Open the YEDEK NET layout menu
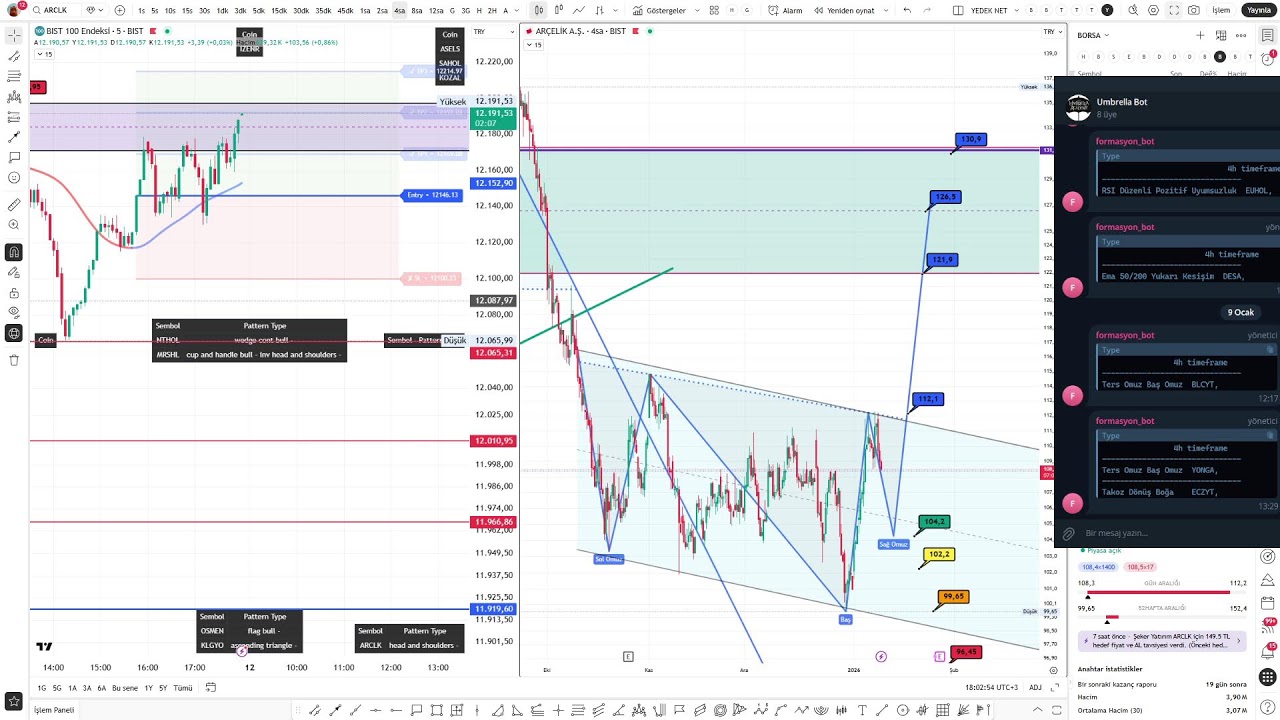1280x720 pixels. [989, 10]
